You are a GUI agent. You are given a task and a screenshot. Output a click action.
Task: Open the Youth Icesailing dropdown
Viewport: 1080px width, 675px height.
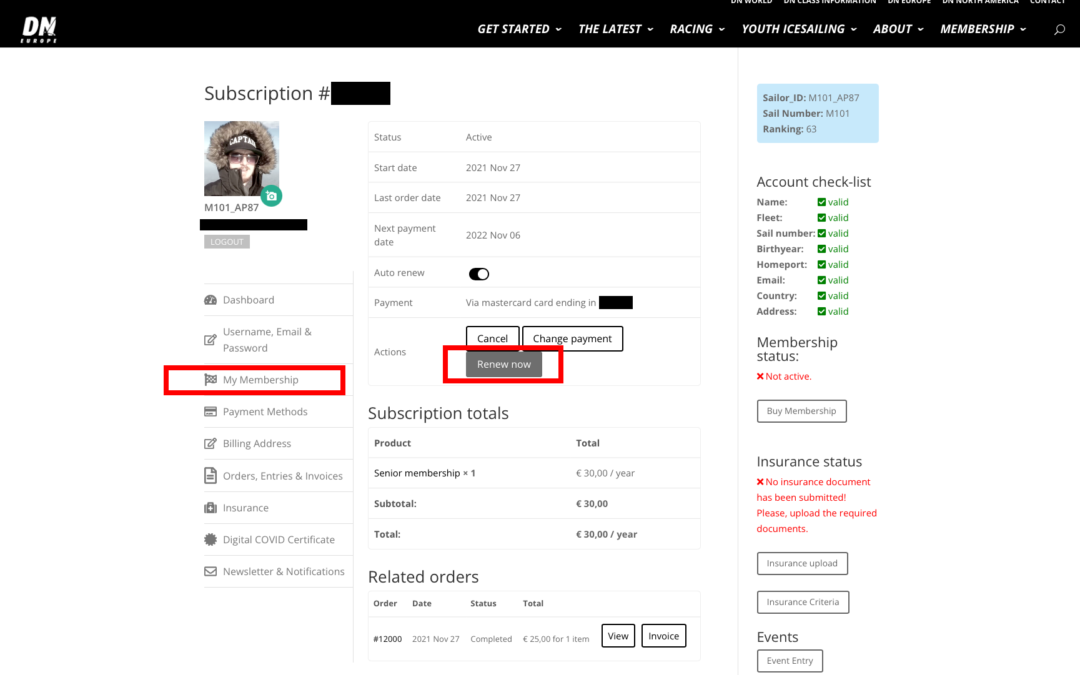pyautogui.click(x=799, y=29)
